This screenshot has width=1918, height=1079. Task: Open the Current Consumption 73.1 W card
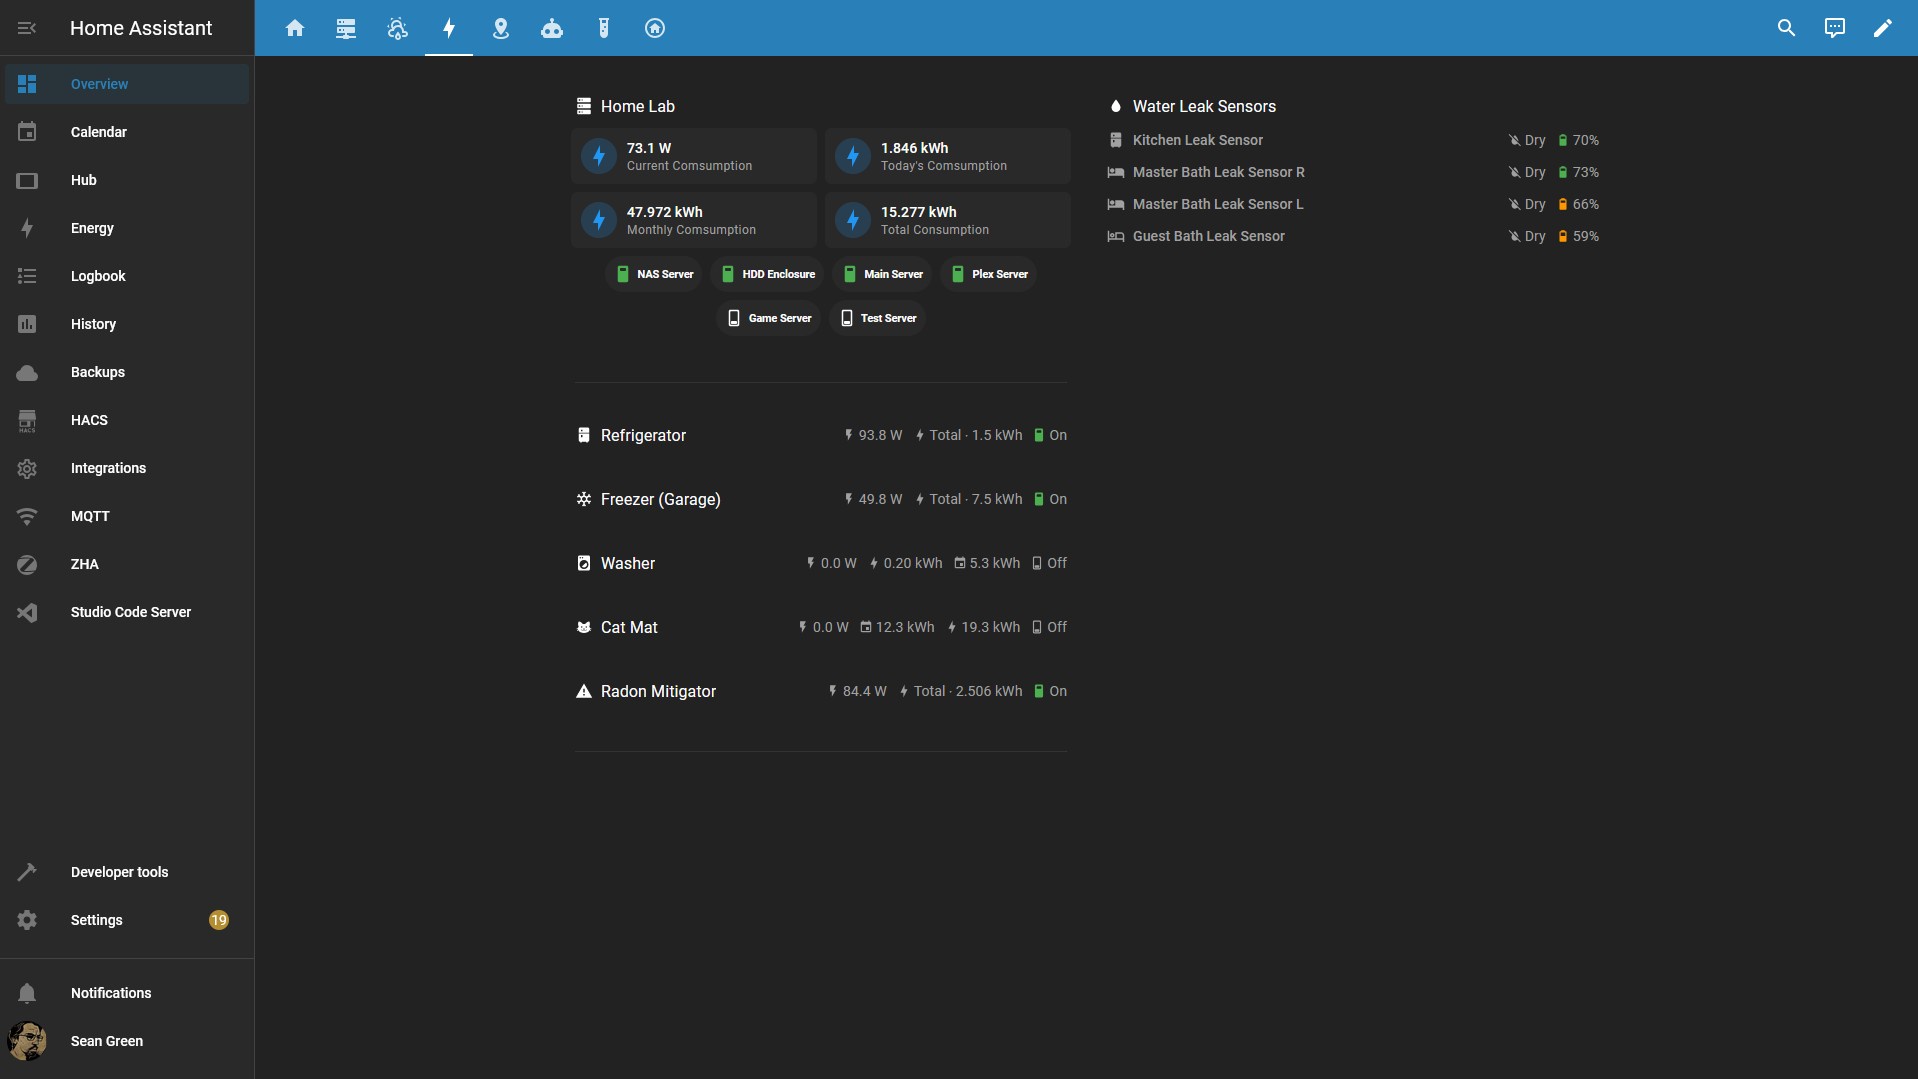pos(694,156)
